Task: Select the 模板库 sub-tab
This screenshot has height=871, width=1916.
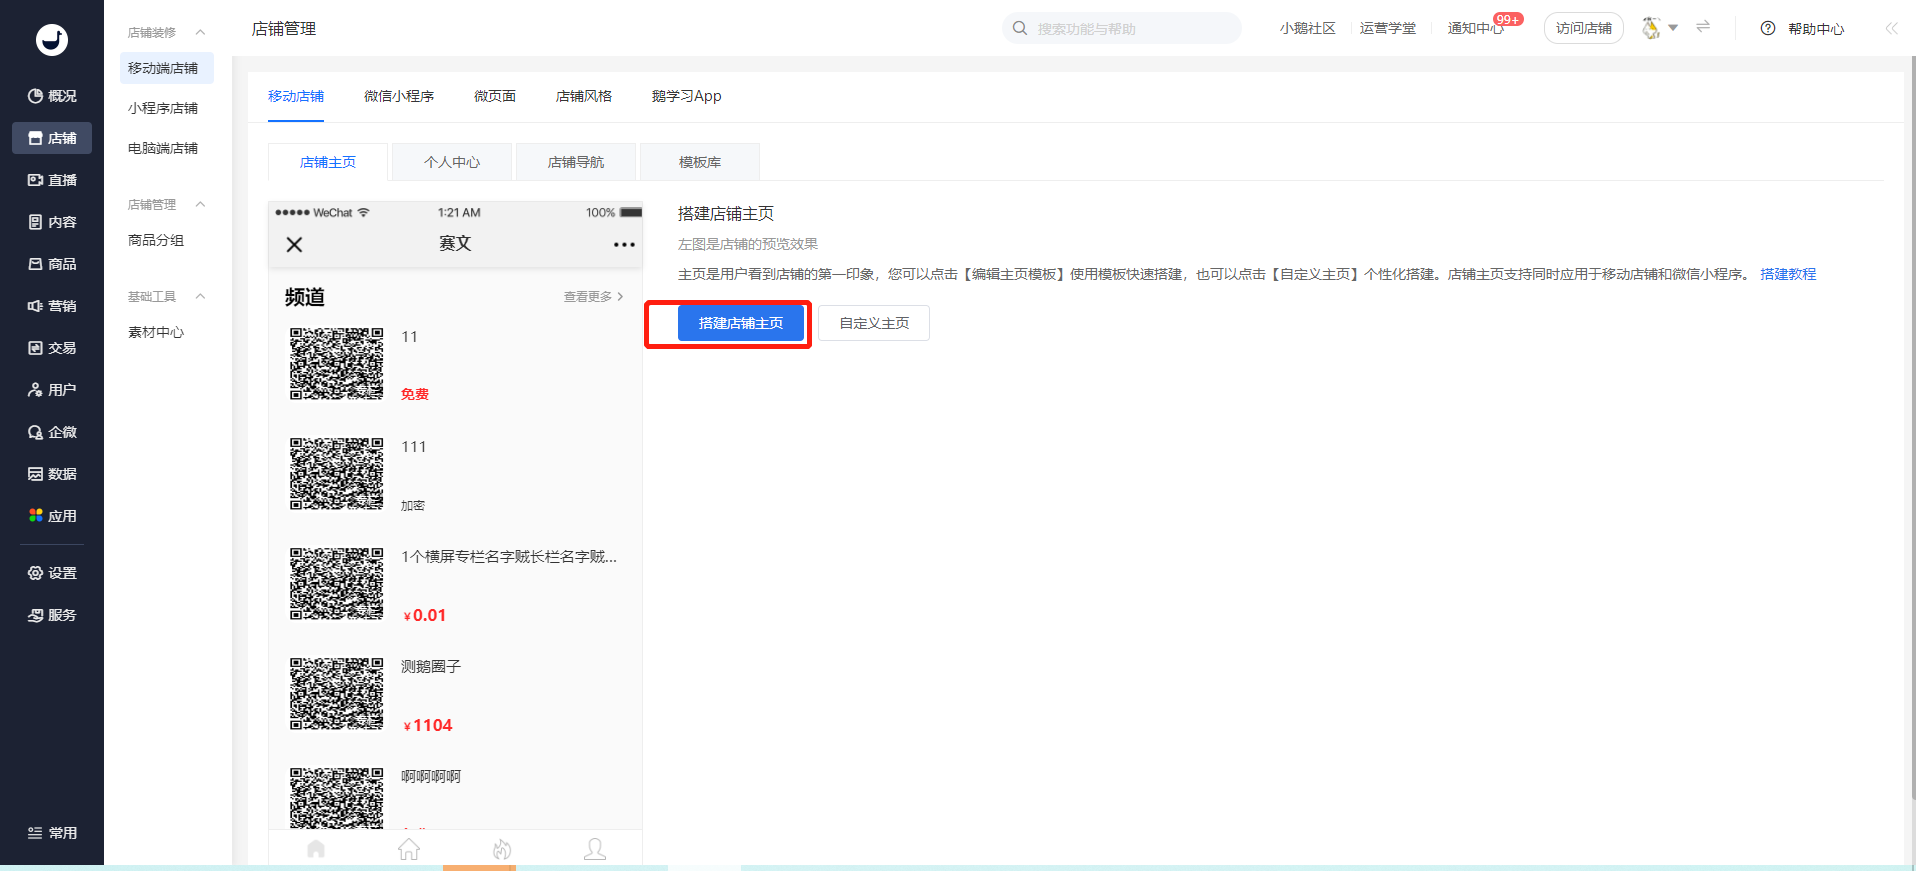Action: click(x=700, y=162)
